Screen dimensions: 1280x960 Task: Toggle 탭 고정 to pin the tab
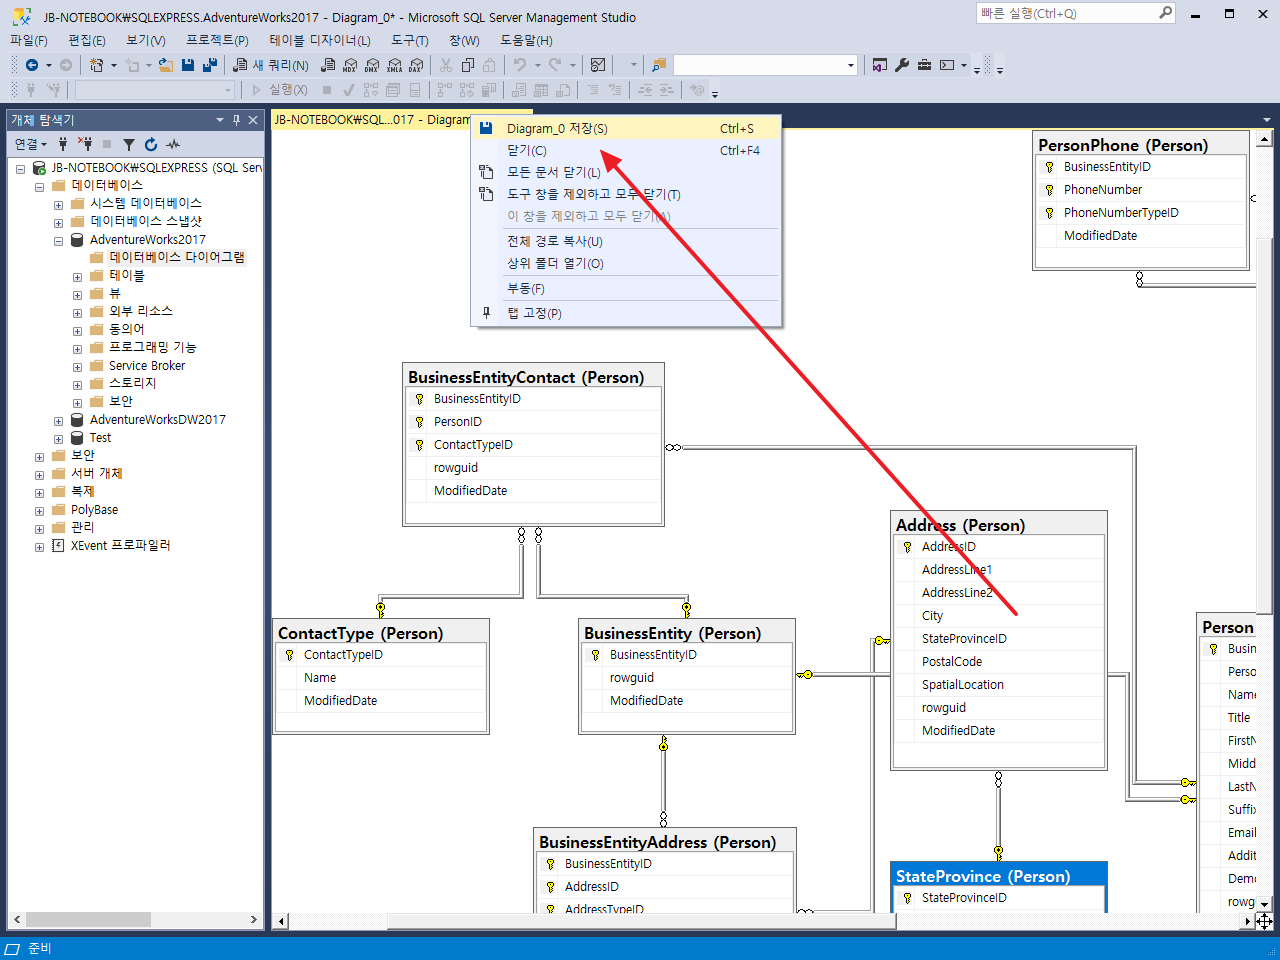(534, 313)
